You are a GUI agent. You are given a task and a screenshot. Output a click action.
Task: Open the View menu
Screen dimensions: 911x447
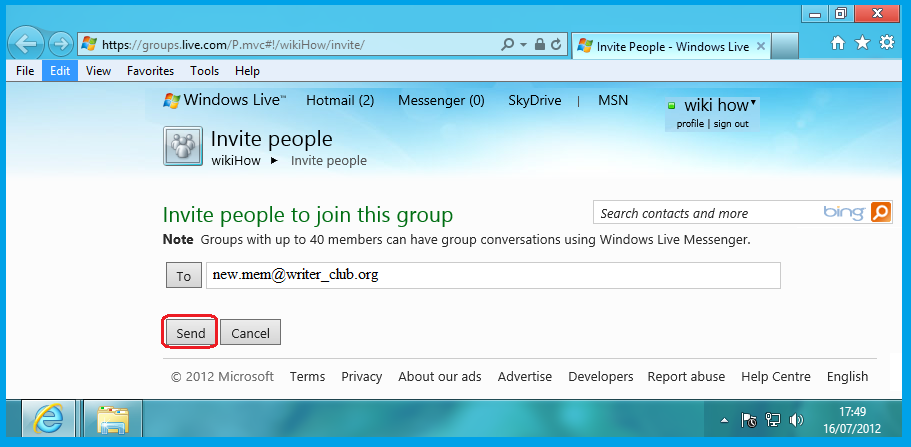coord(98,71)
